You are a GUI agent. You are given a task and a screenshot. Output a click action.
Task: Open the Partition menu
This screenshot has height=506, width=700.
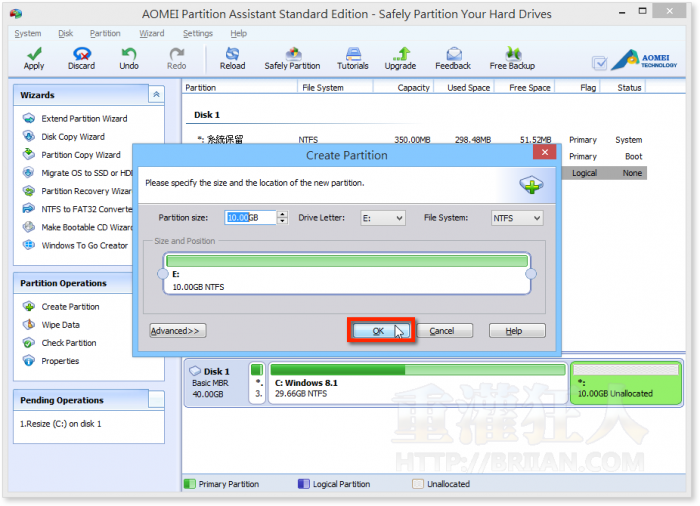[x=105, y=33]
